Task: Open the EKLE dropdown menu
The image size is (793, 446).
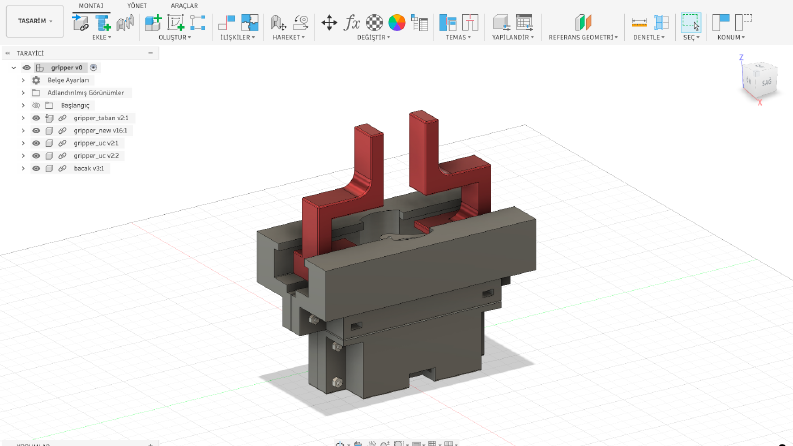Action: pos(102,37)
